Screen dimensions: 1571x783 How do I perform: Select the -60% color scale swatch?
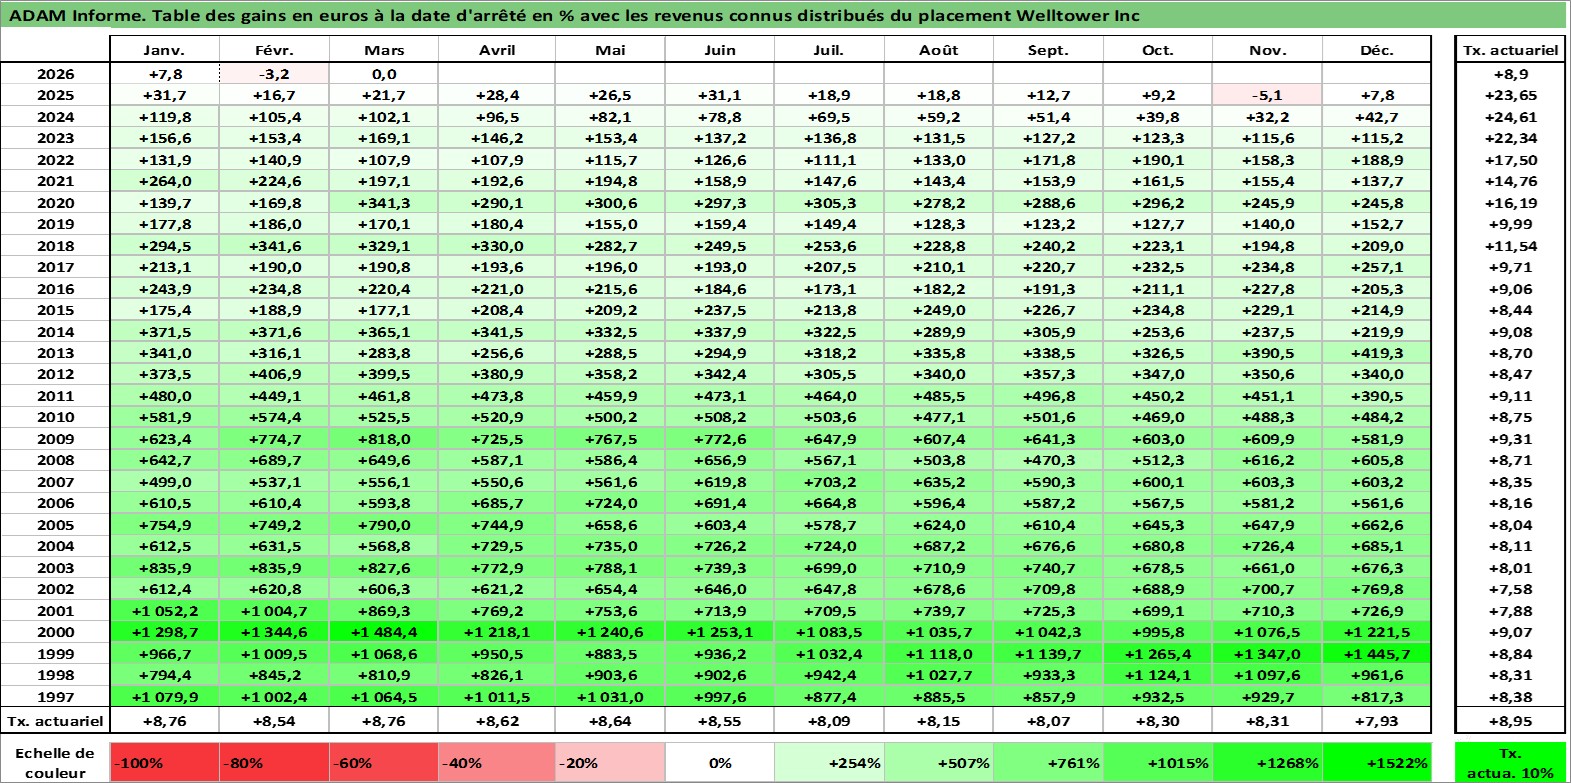(x=385, y=763)
